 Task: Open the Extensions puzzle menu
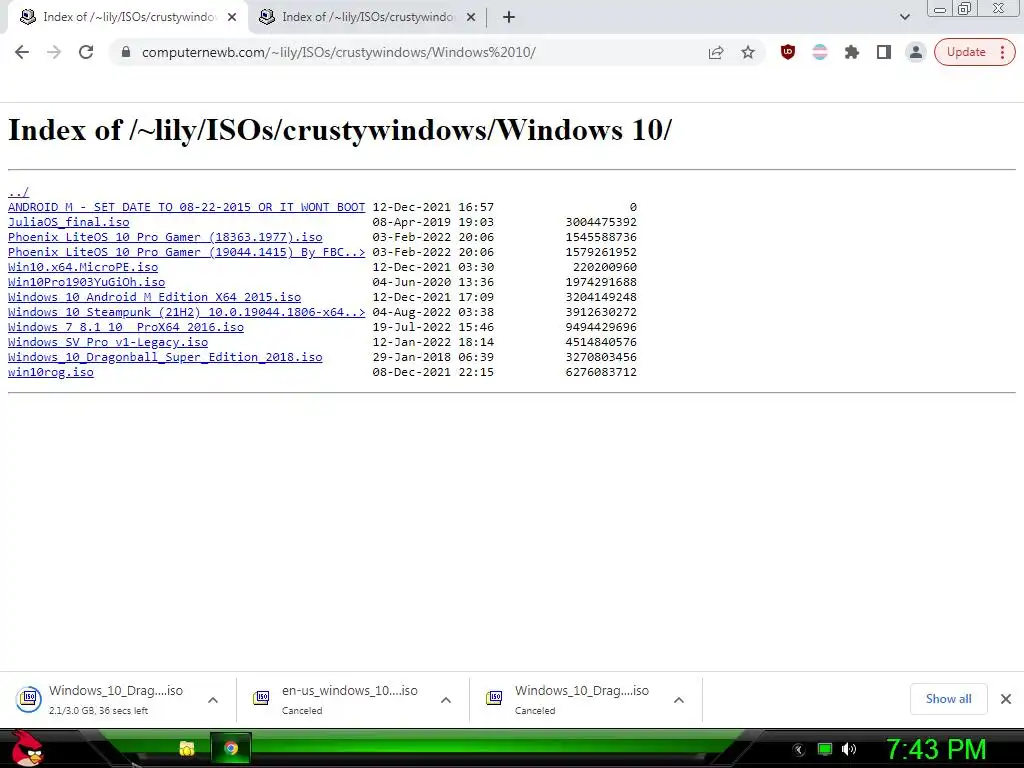852,52
